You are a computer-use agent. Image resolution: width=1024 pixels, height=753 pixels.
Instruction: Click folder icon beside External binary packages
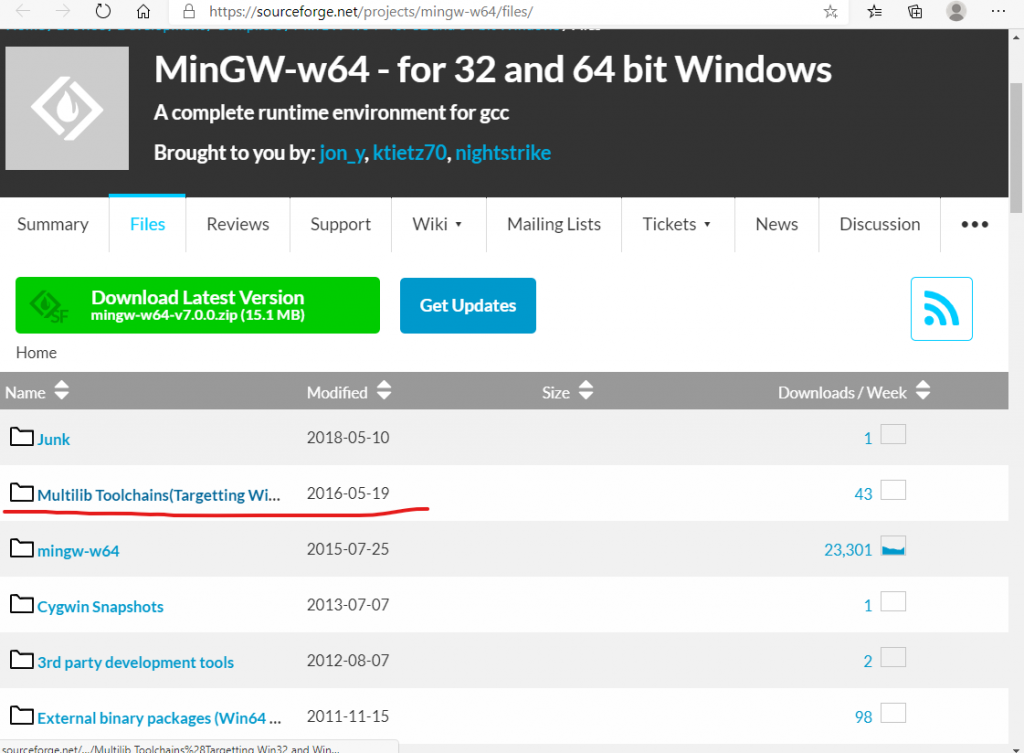pyautogui.click(x=22, y=715)
